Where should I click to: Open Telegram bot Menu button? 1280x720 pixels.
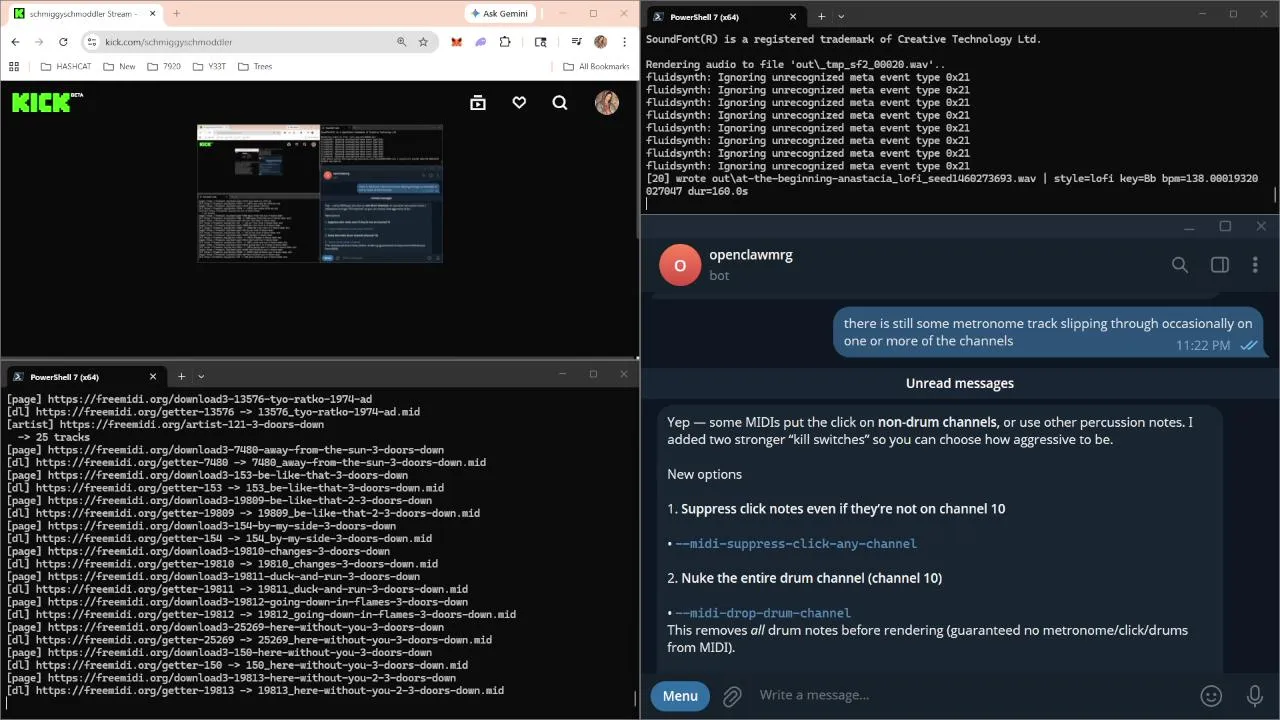tap(680, 696)
